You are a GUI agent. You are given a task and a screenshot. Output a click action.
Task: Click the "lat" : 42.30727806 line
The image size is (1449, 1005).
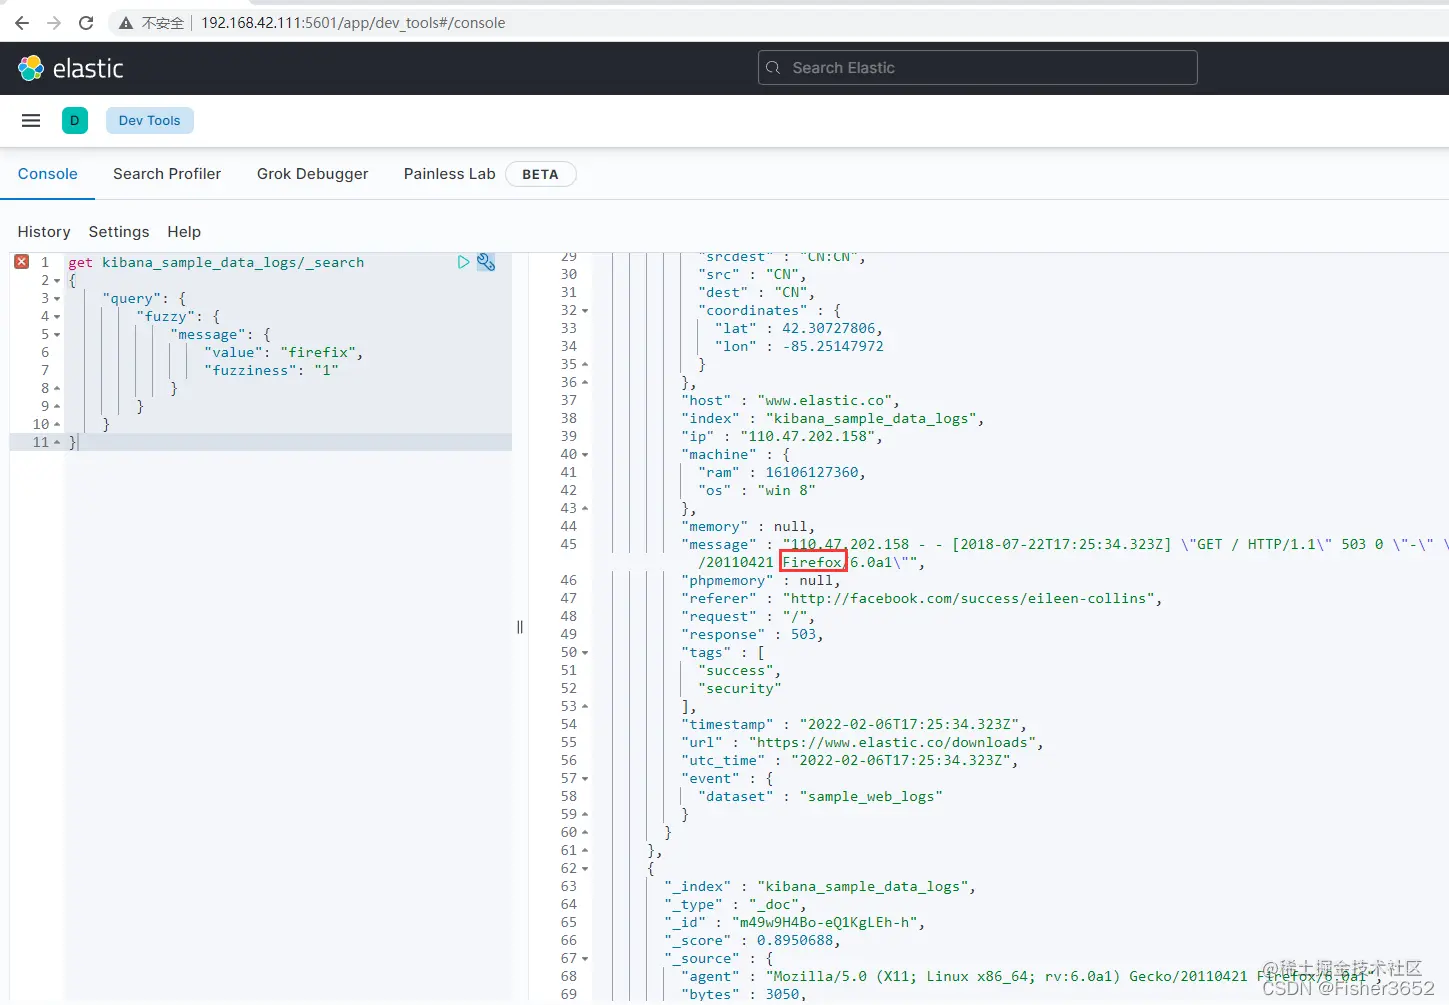tap(799, 328)
